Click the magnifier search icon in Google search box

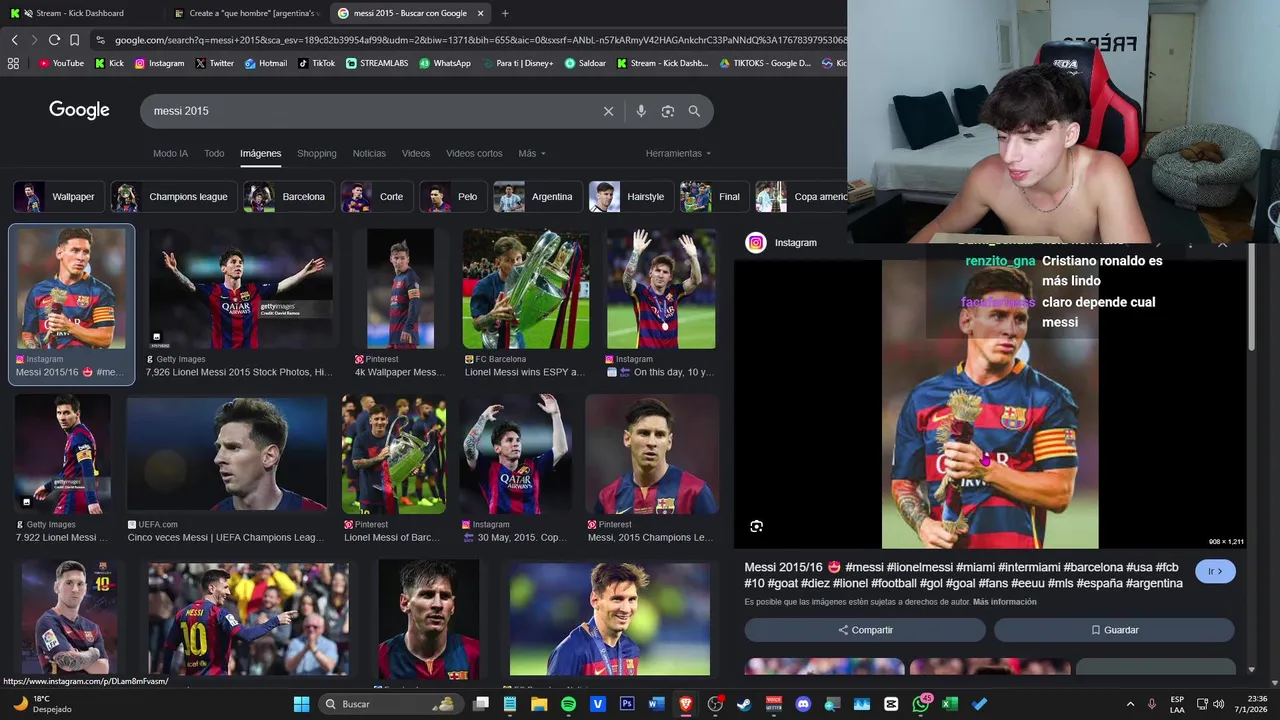[x=694, y=111]
